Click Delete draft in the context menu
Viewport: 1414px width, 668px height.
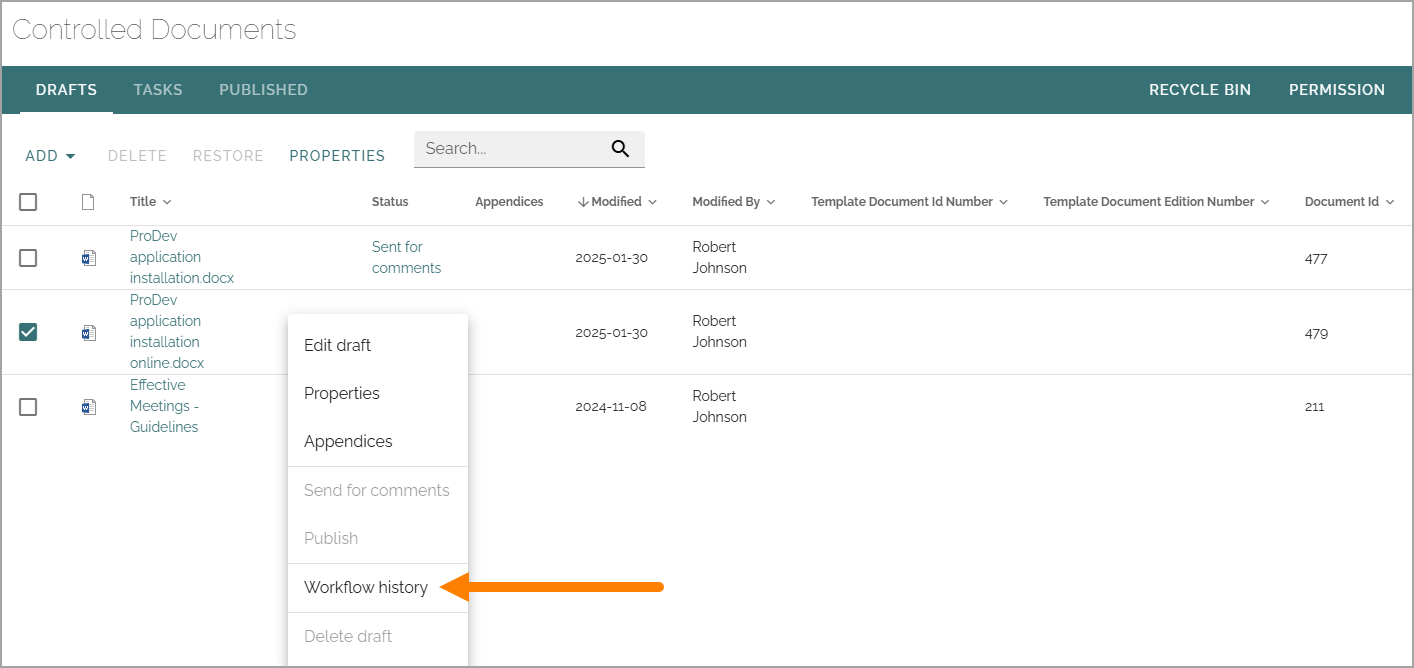pyautogui.click(x=378, y=636)
